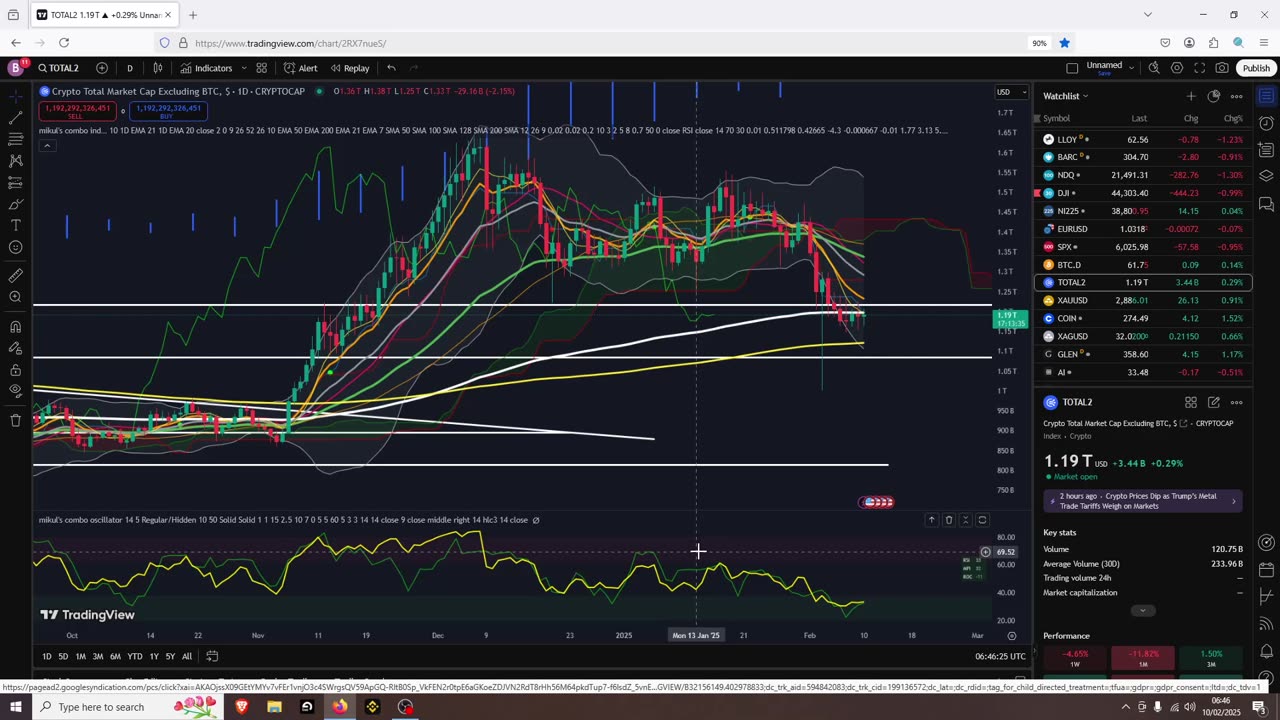Click the SELL price button
The width and height of the screenshot is (1280, 720).
75,111
